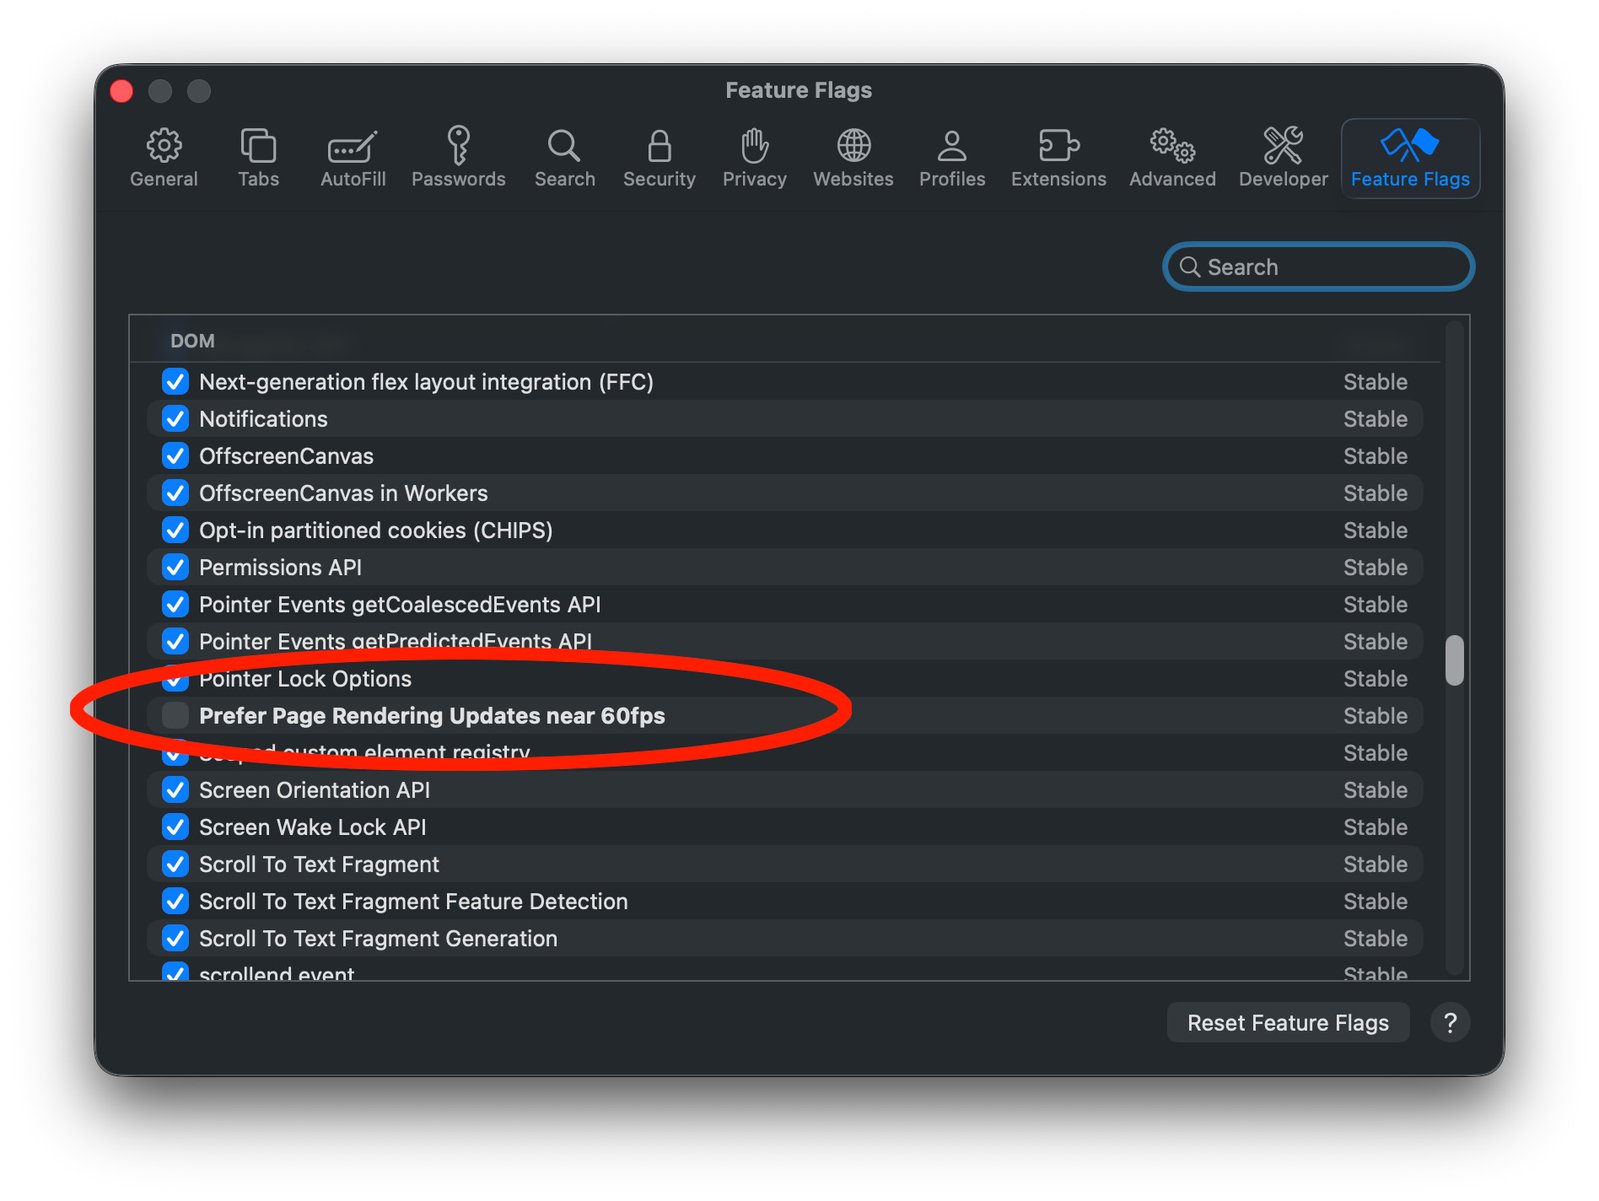
Task: Switch to the Advanced tab
Action: coord(1172,158)
